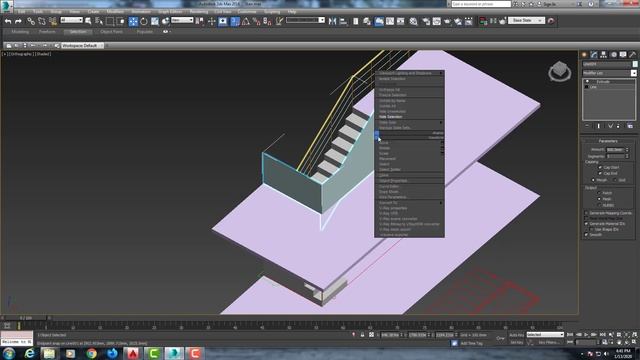
Task: Toggle the Window/Crossing selection icon
Action: [121, 21]
